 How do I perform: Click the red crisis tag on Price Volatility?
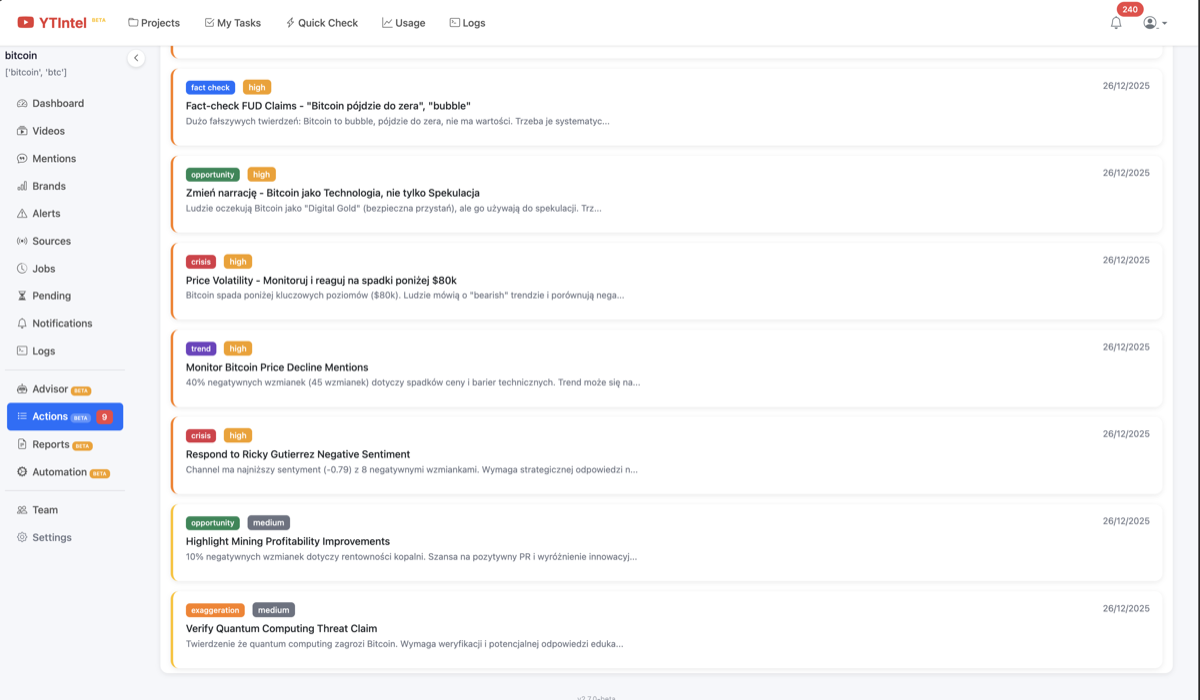coord(201,262)
